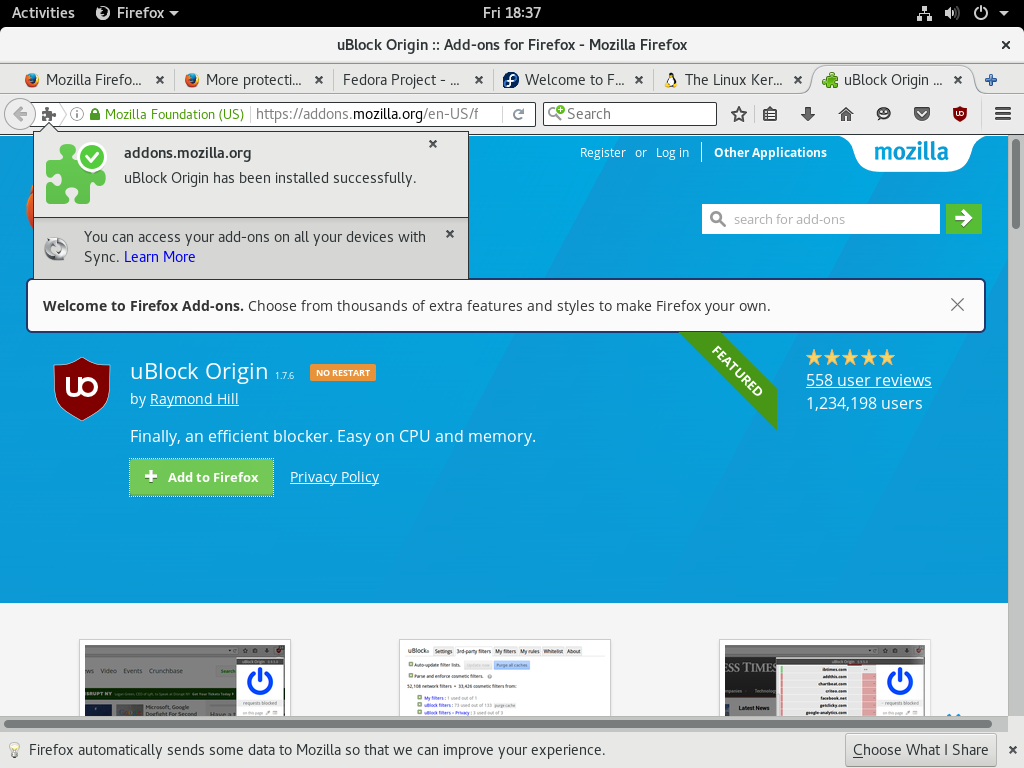The height and width of the screenshot is (768, 1024).
Task: Open the network status tray icon
Action: click(x=924, y=13)
